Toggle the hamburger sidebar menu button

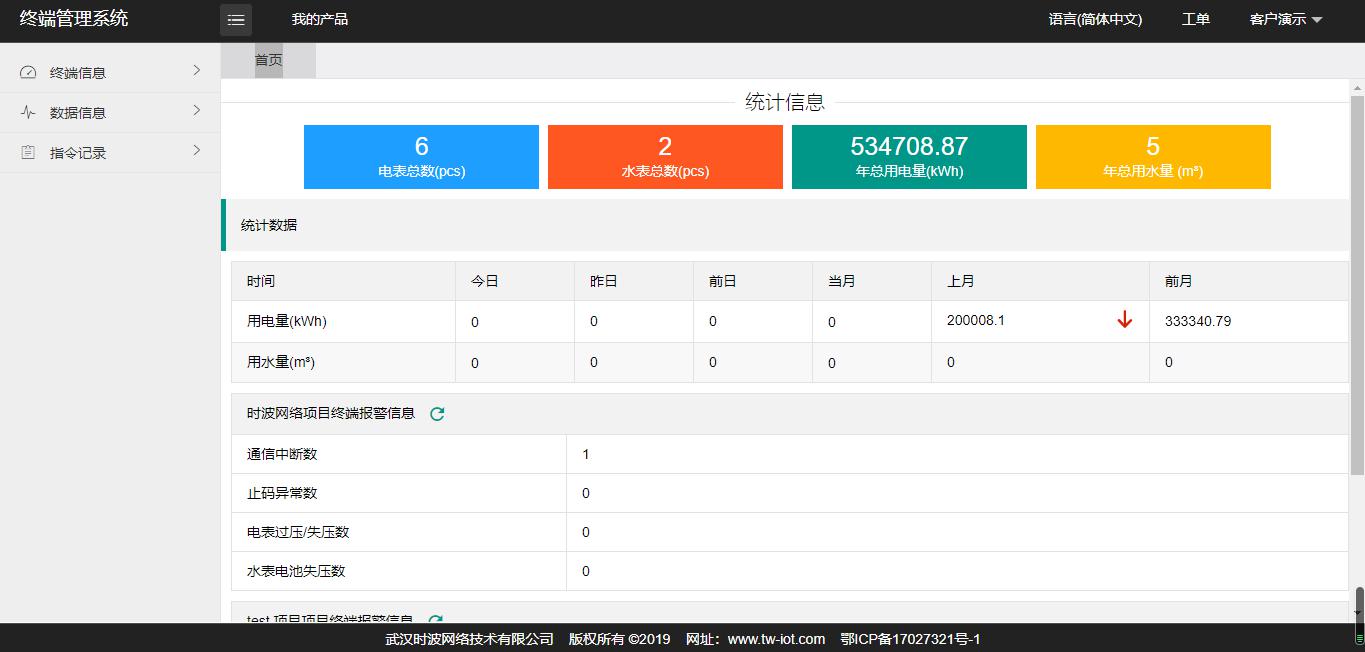click(236, 20)
